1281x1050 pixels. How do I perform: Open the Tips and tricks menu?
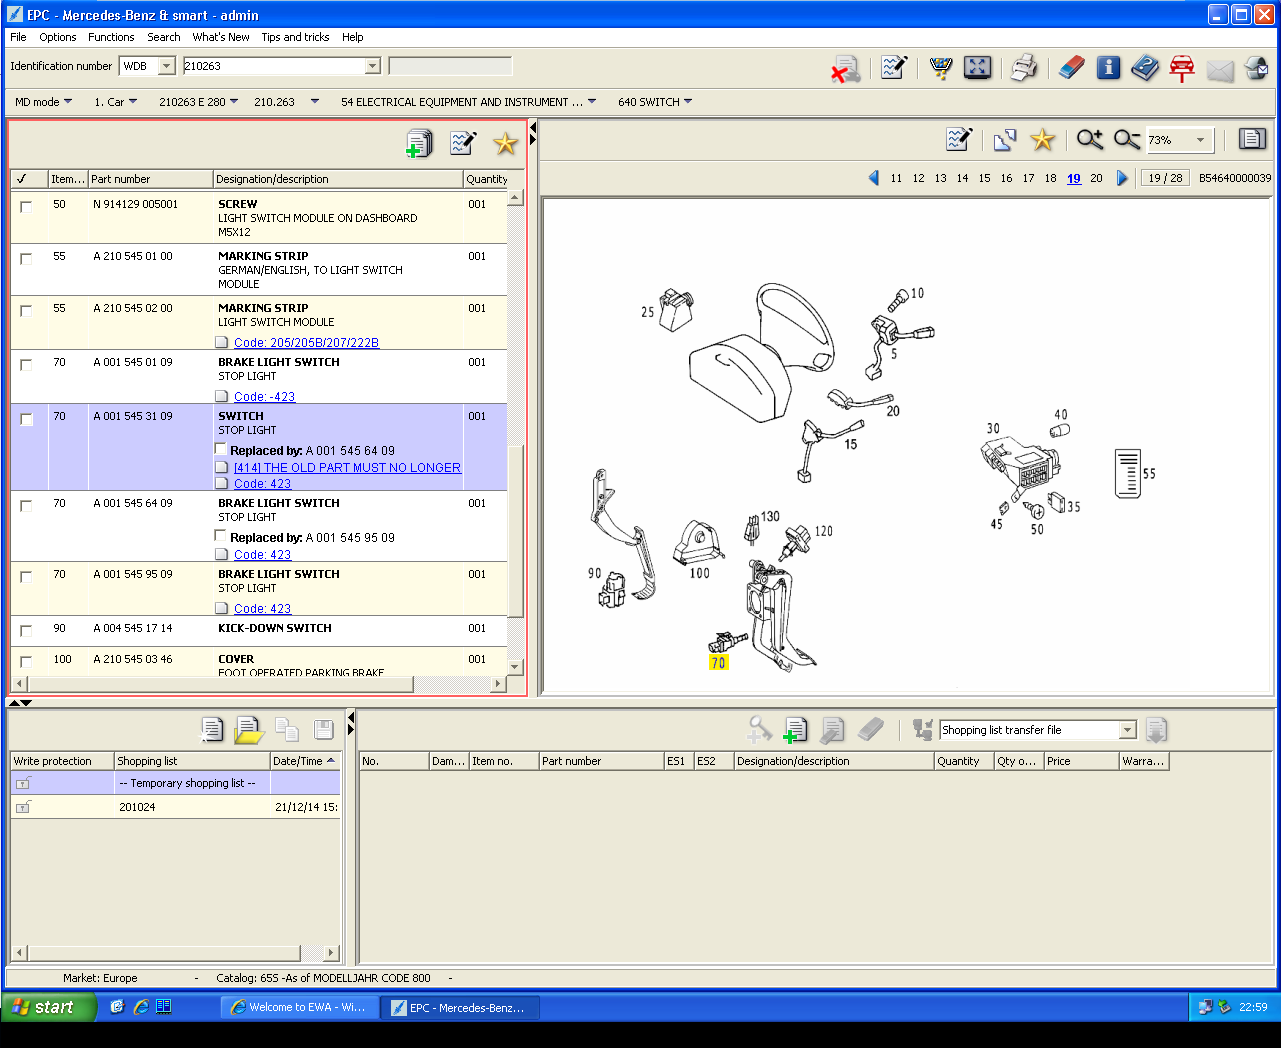coord(295,37)
